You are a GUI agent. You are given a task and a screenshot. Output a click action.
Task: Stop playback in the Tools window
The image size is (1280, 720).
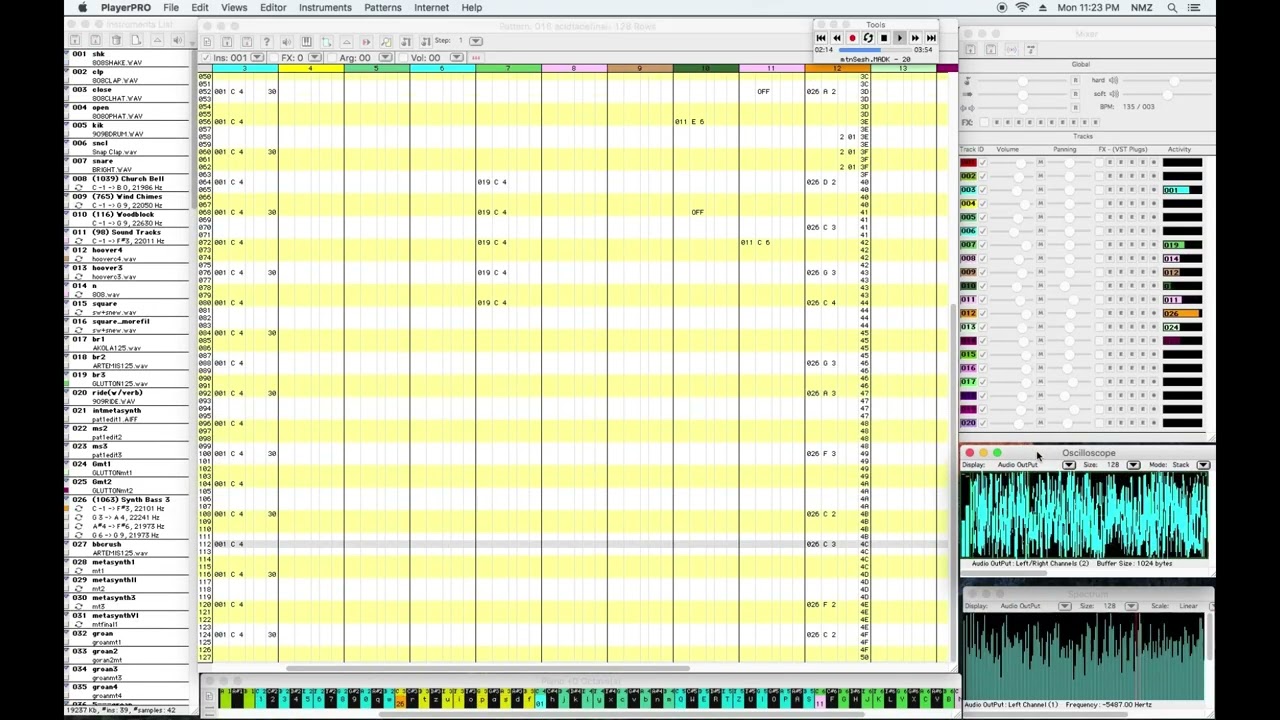884,38
